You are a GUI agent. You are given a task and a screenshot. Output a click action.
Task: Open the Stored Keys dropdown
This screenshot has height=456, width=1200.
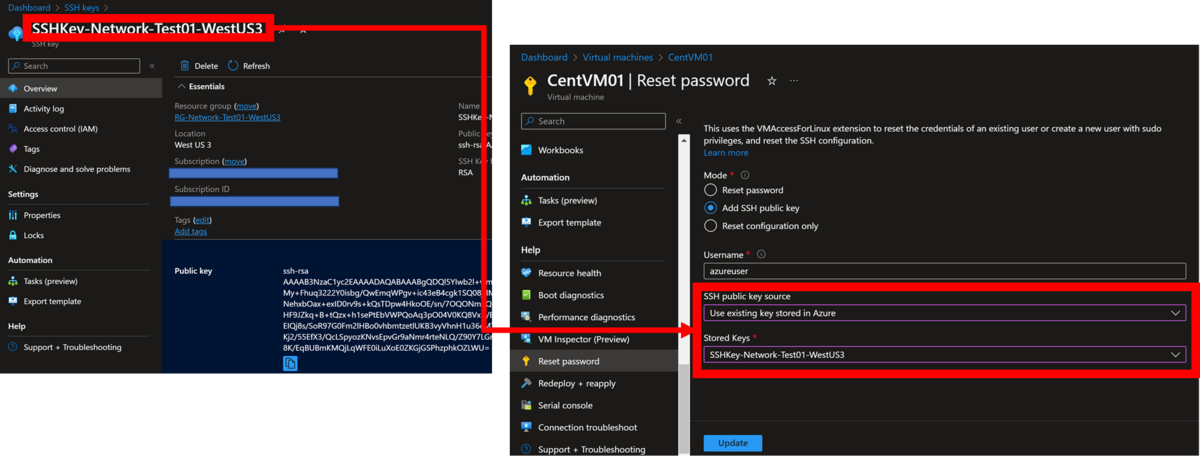pyautogui.click(x=944, y=354)
